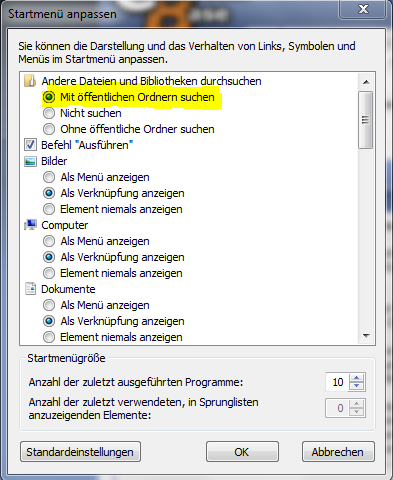Click the Andere Dateien und Bibliotheken durchsuchen heading
This screenshot has height=480, width=393.
(151, 81)
